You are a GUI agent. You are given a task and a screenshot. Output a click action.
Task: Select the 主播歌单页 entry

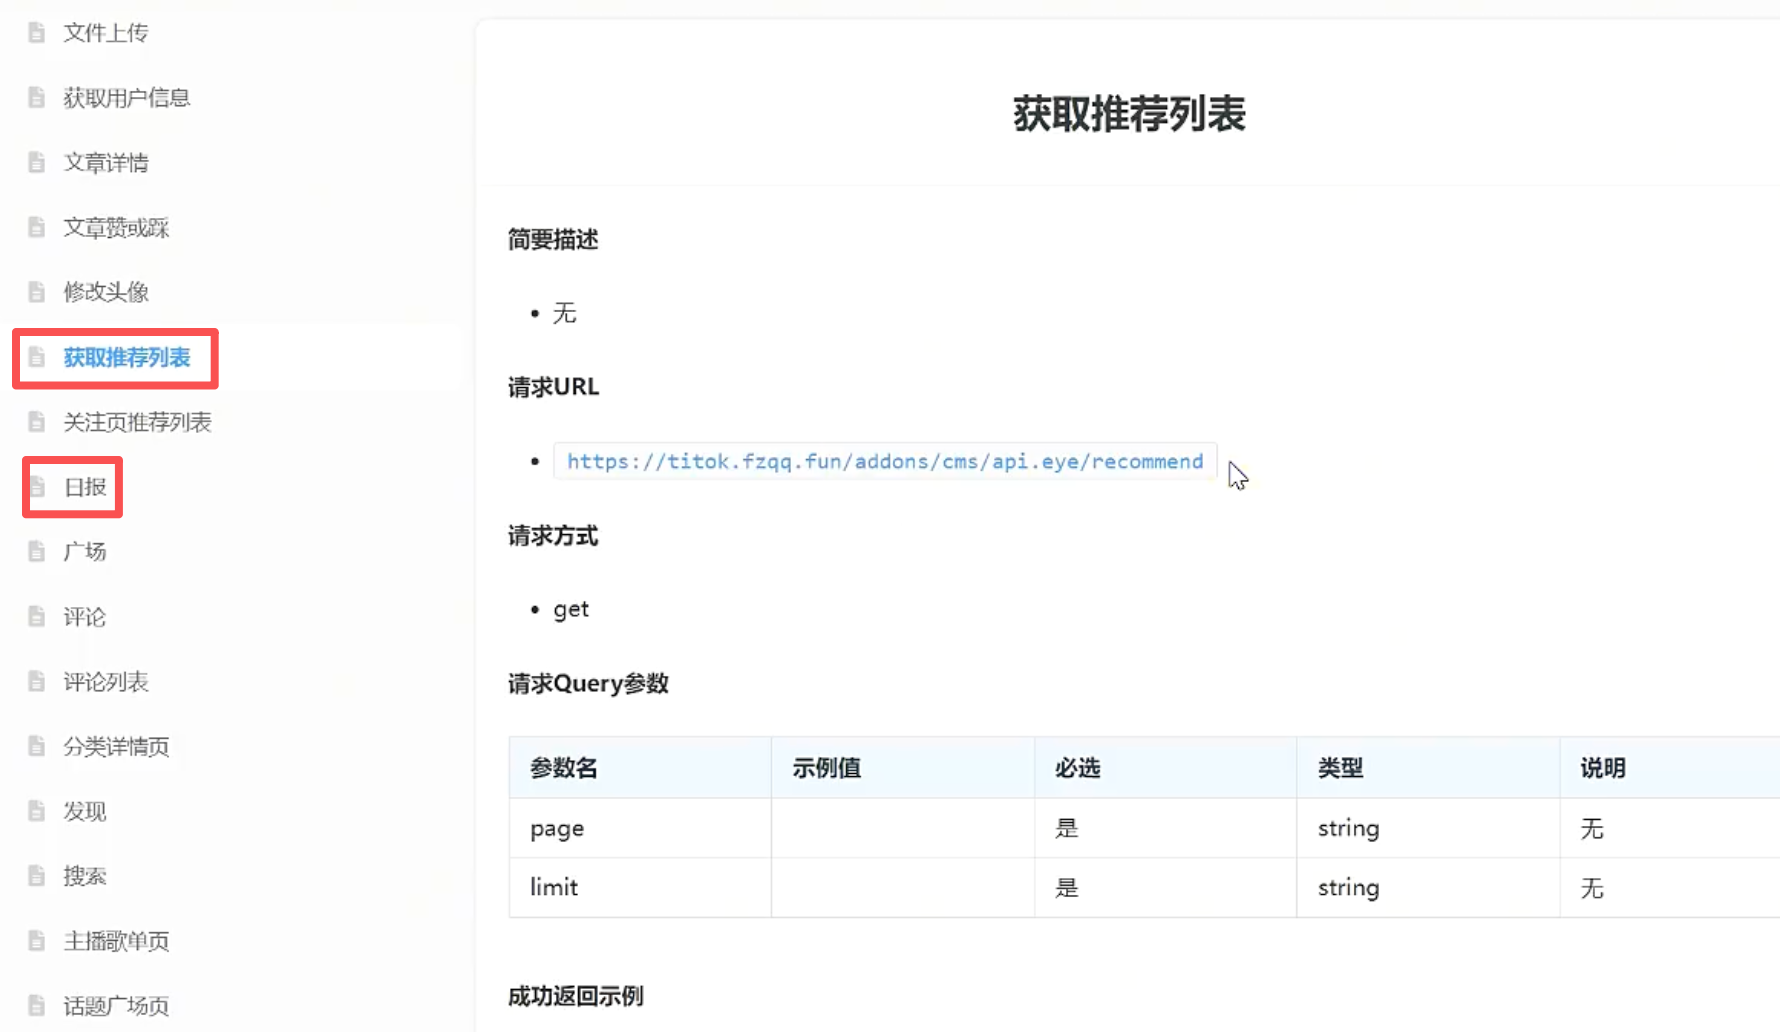(116, 940)
